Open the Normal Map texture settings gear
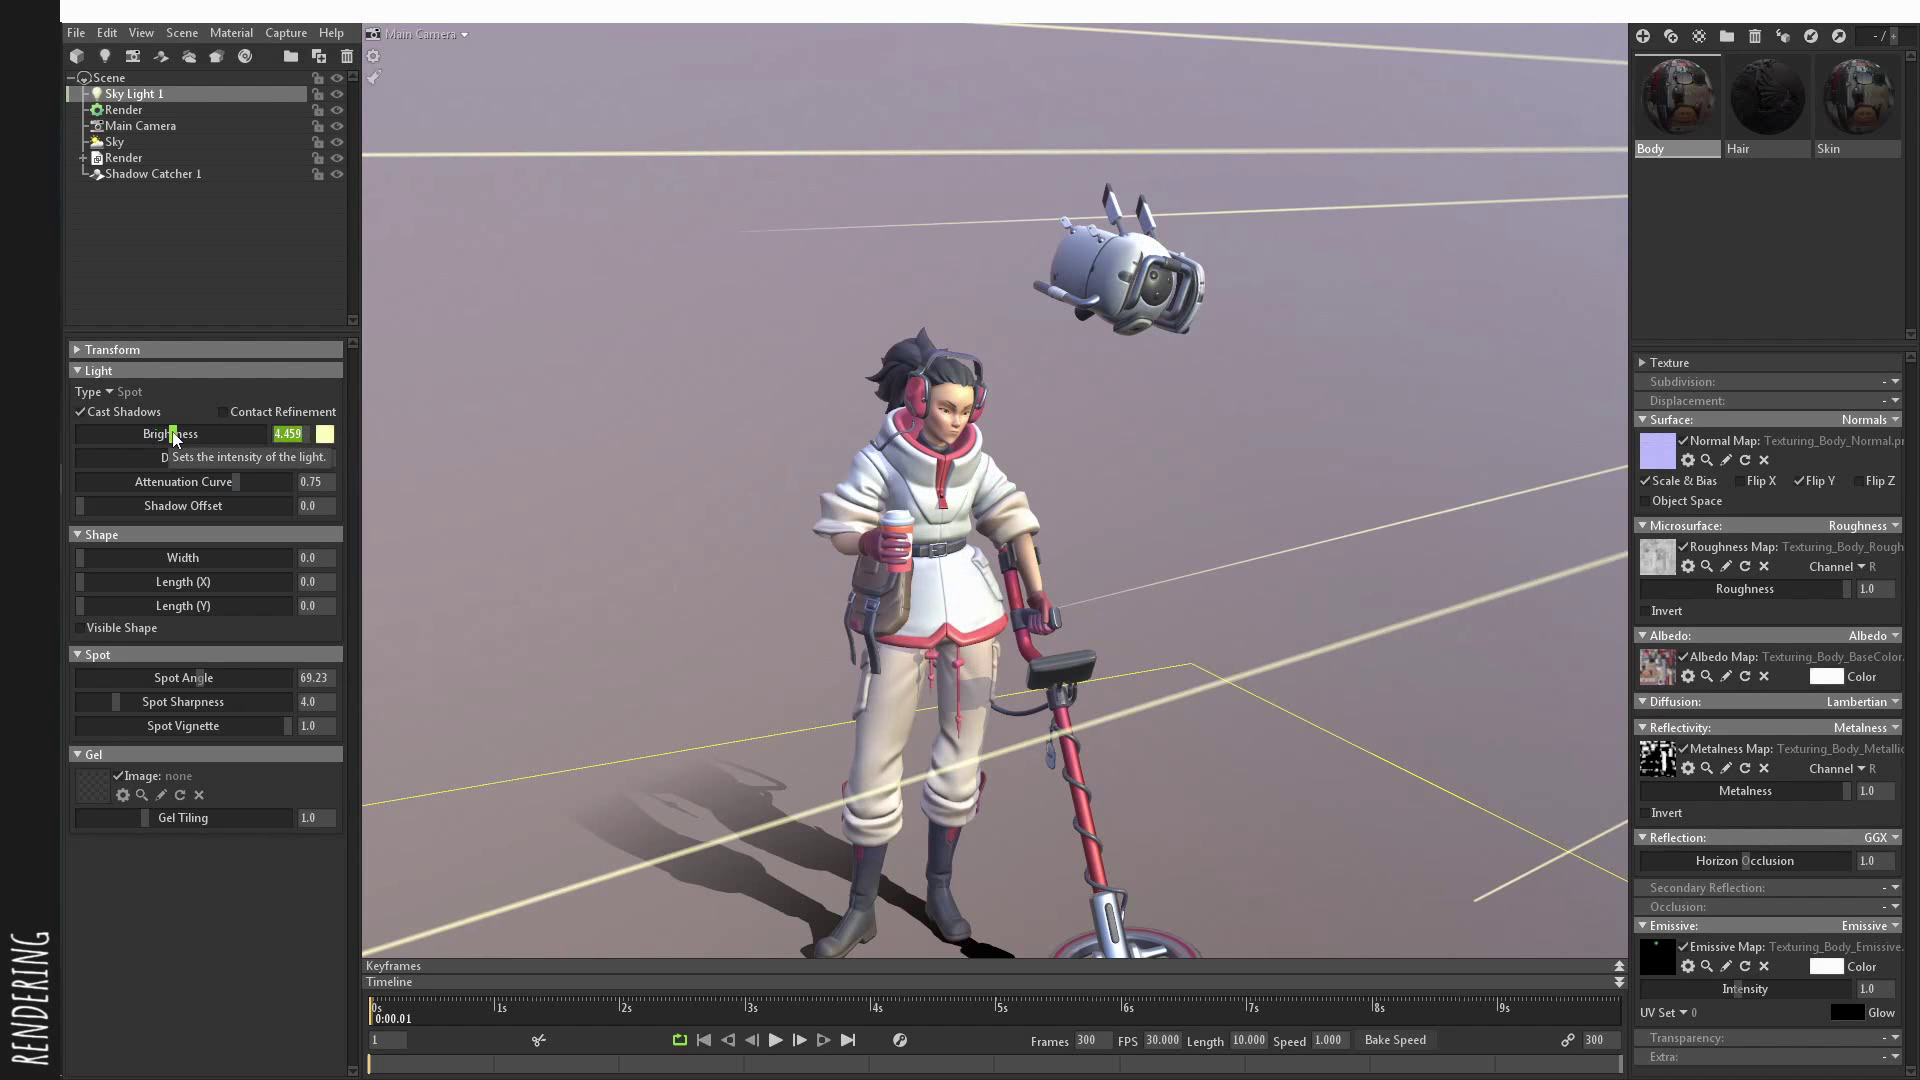The image size is (1920, 1080). coord(1688,461)
